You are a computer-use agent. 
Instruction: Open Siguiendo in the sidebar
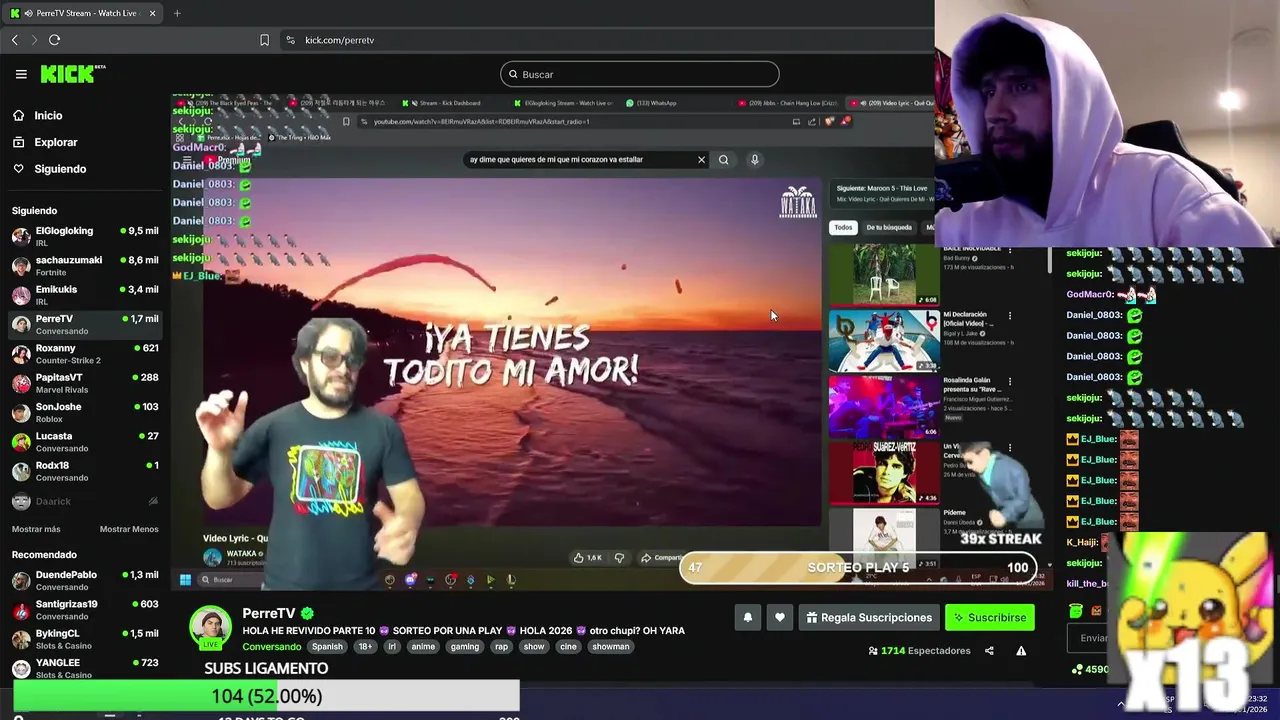click(60, 169)
